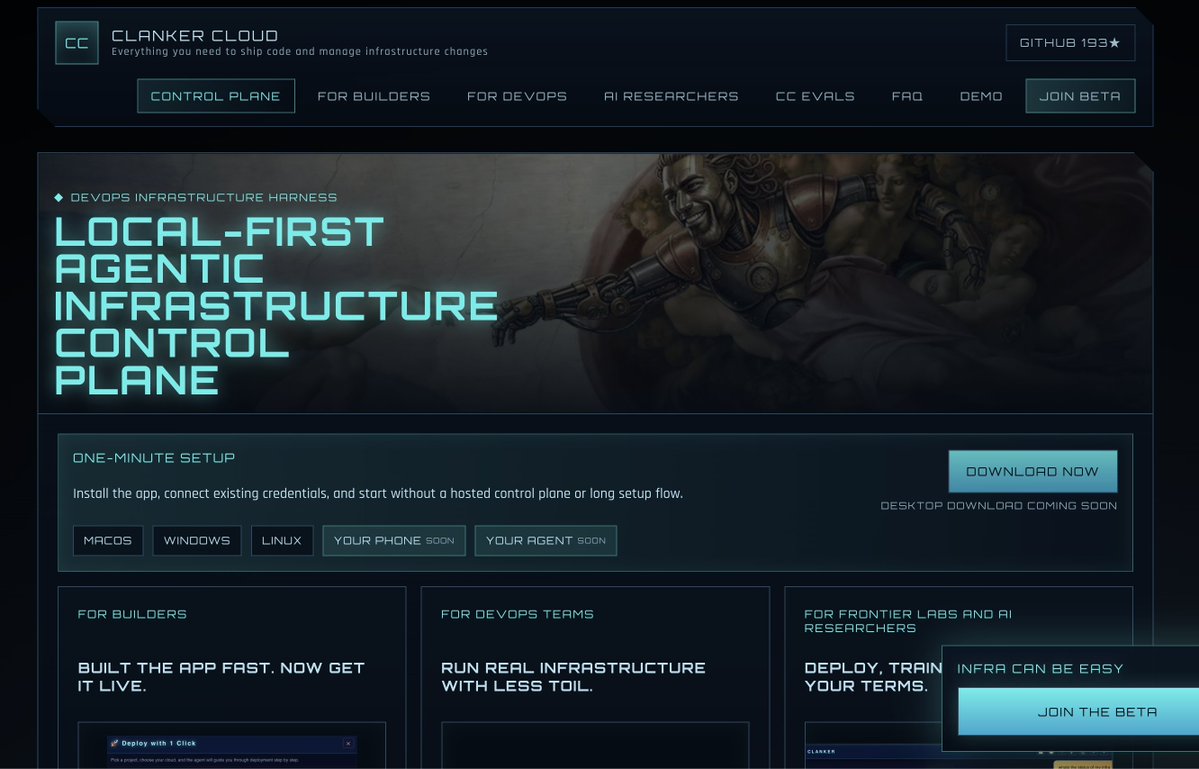This screenshot has height=769, width=1199.
Task: Click the "Everything you need to ship code" subtitle
Action: click(300, 51)
